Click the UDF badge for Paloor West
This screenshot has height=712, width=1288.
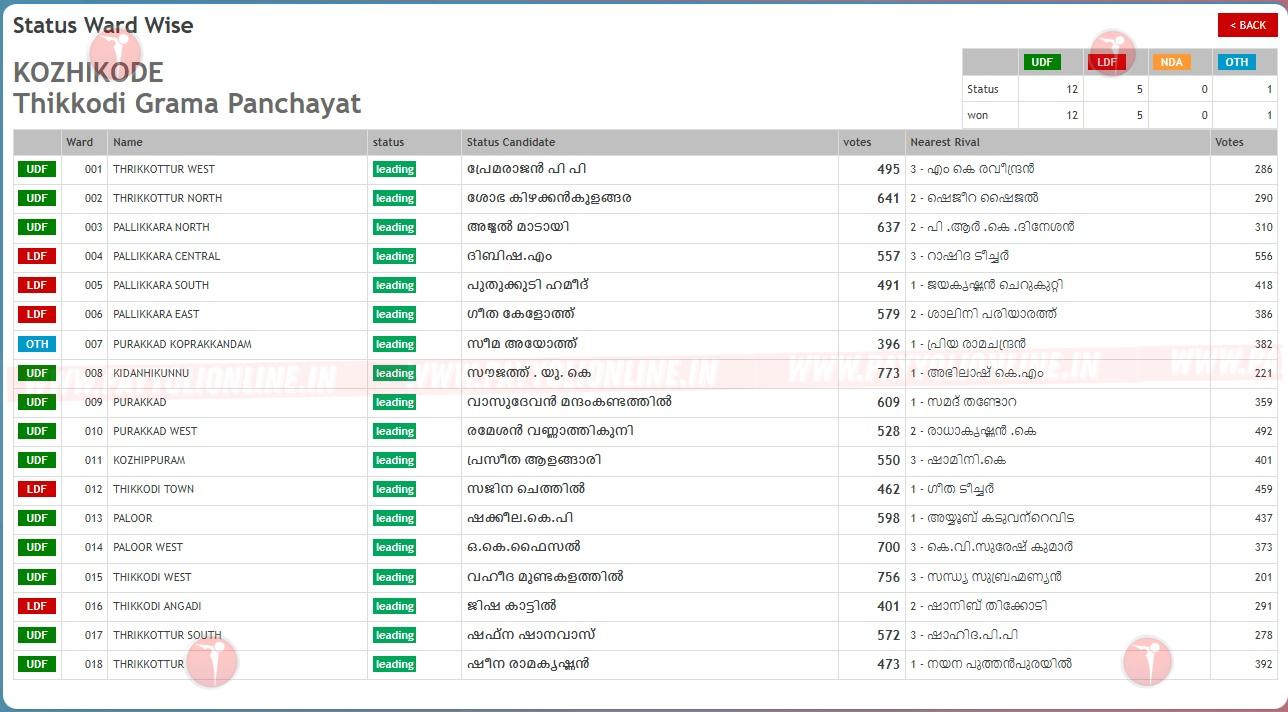(37, 548)
